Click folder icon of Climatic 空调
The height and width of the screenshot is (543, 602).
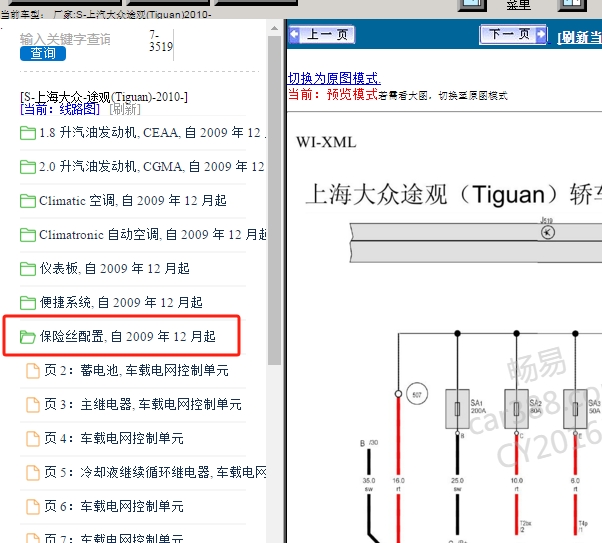(x=28, y=201)
